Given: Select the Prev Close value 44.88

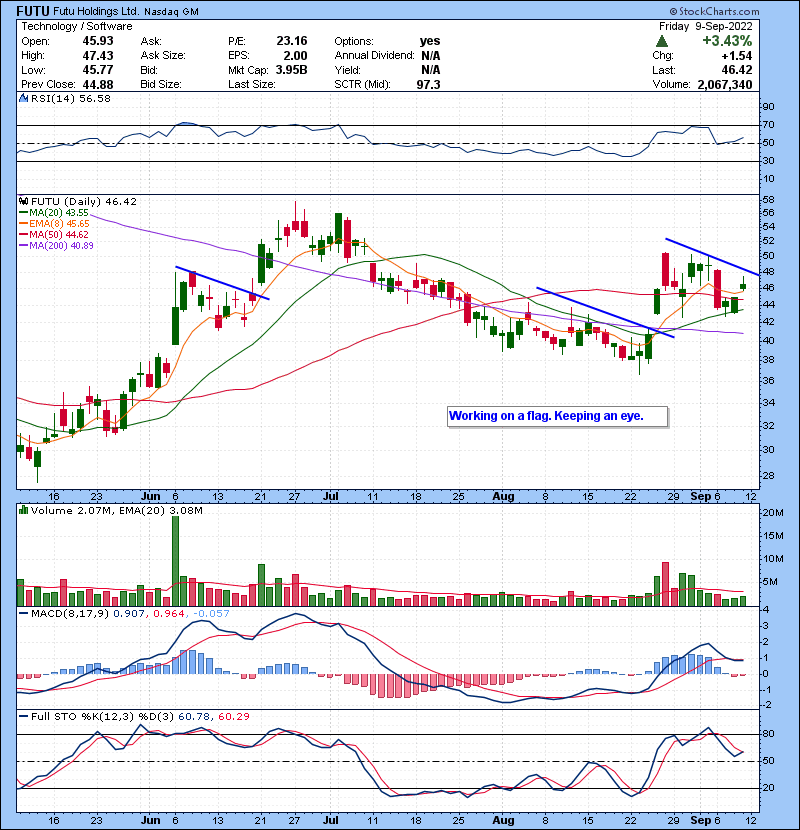Looking at the screenshot, I should pos(98,85).
